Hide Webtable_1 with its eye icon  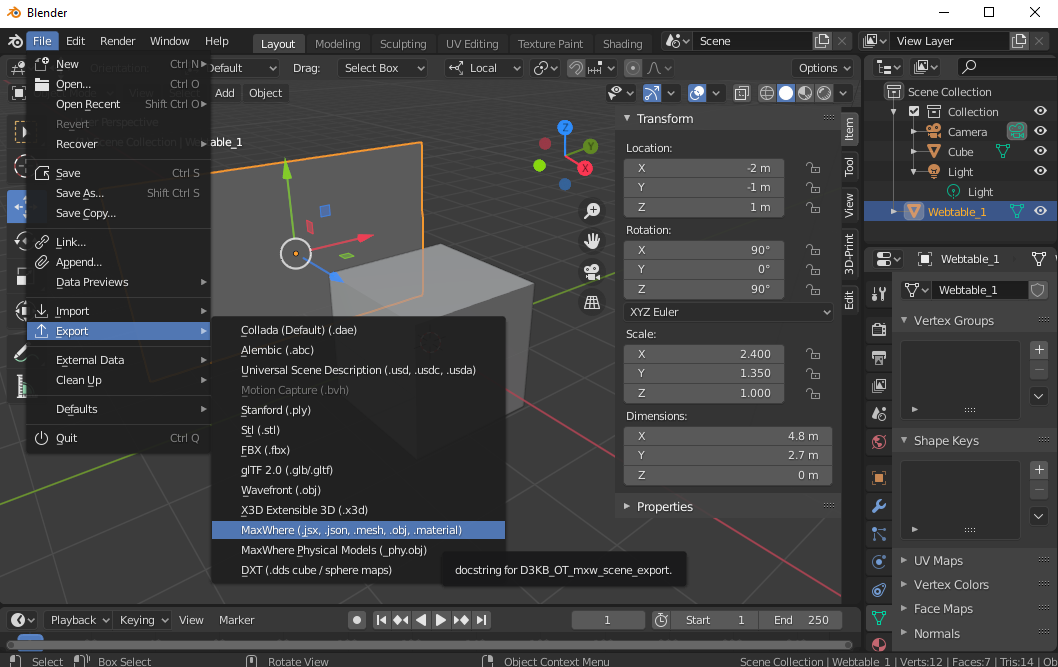[1040, 211]
